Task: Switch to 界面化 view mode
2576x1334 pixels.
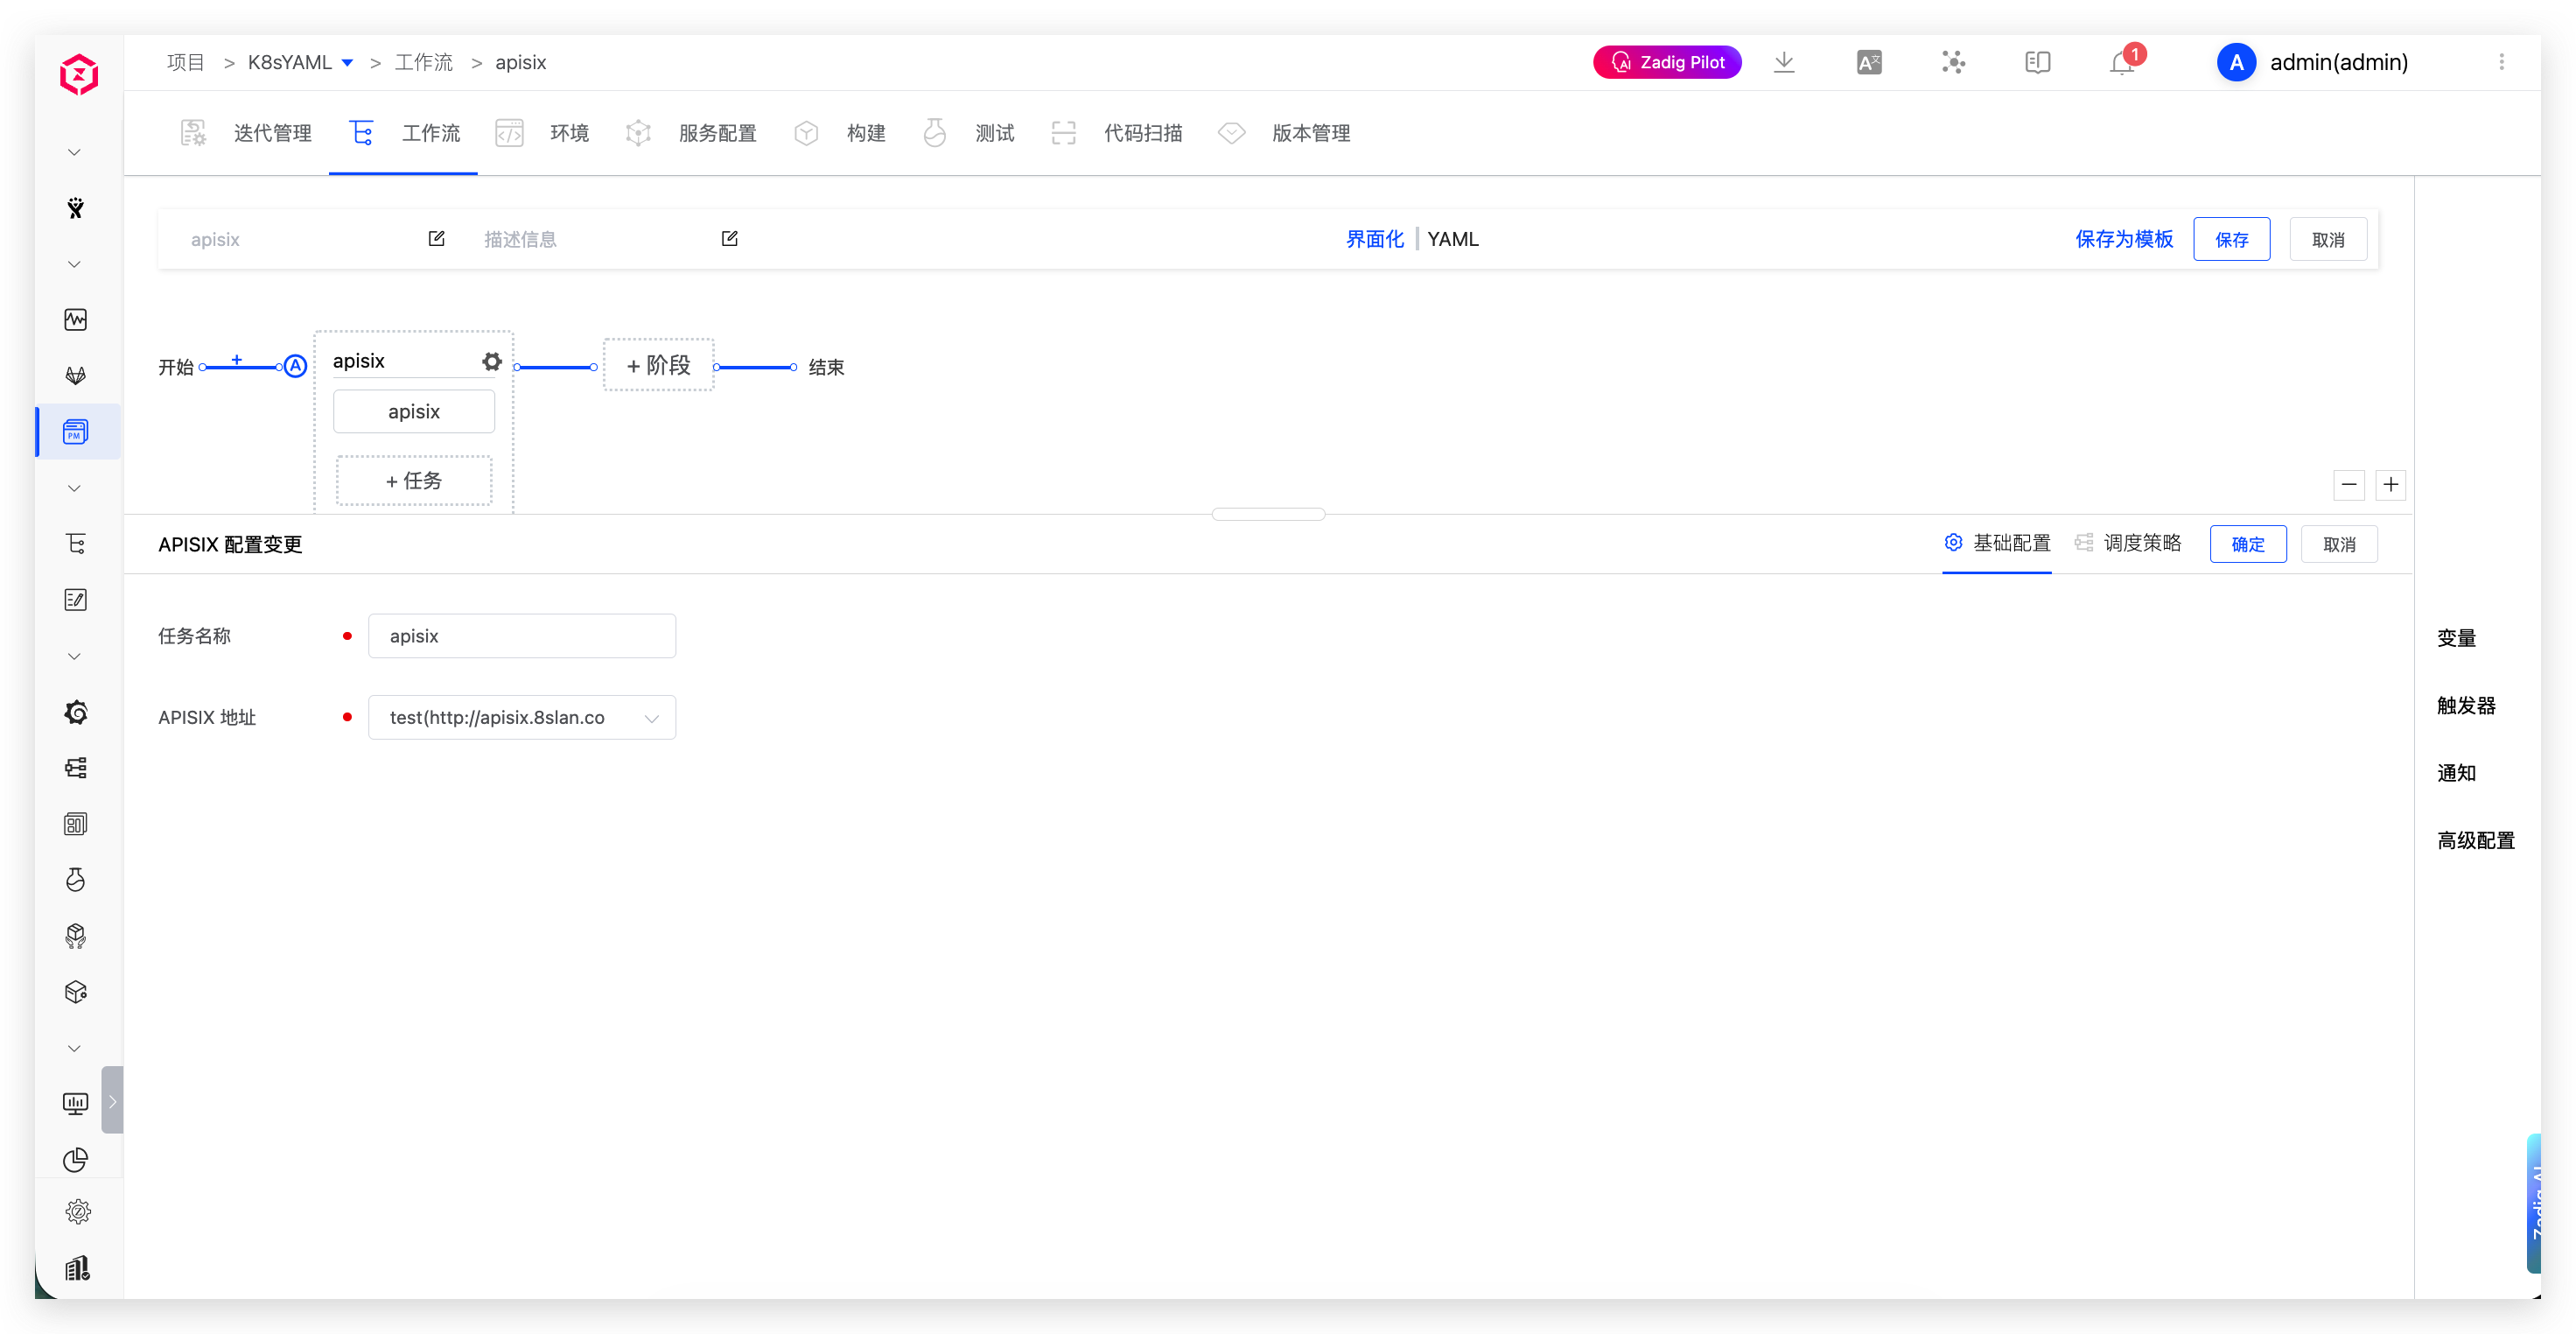Action: pos(1374,238)
